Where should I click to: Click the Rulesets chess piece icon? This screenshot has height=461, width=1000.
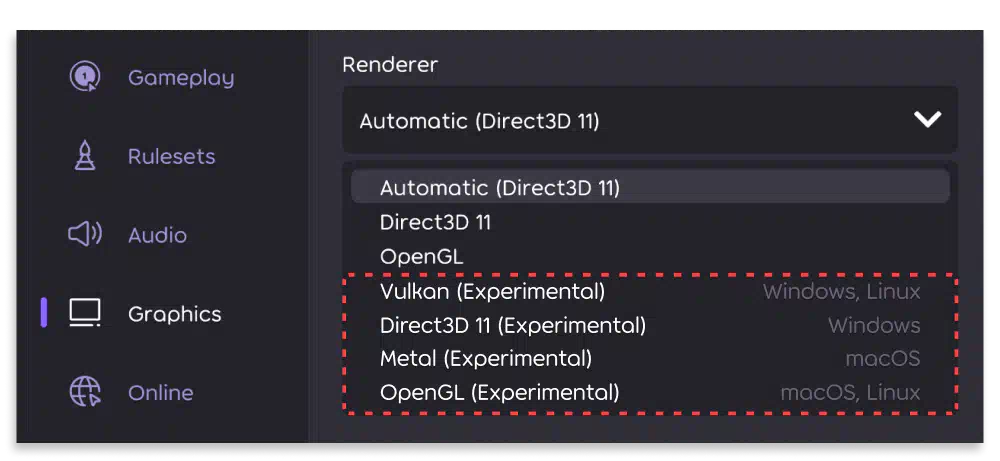pyautogui.click(x=85, y=156)
